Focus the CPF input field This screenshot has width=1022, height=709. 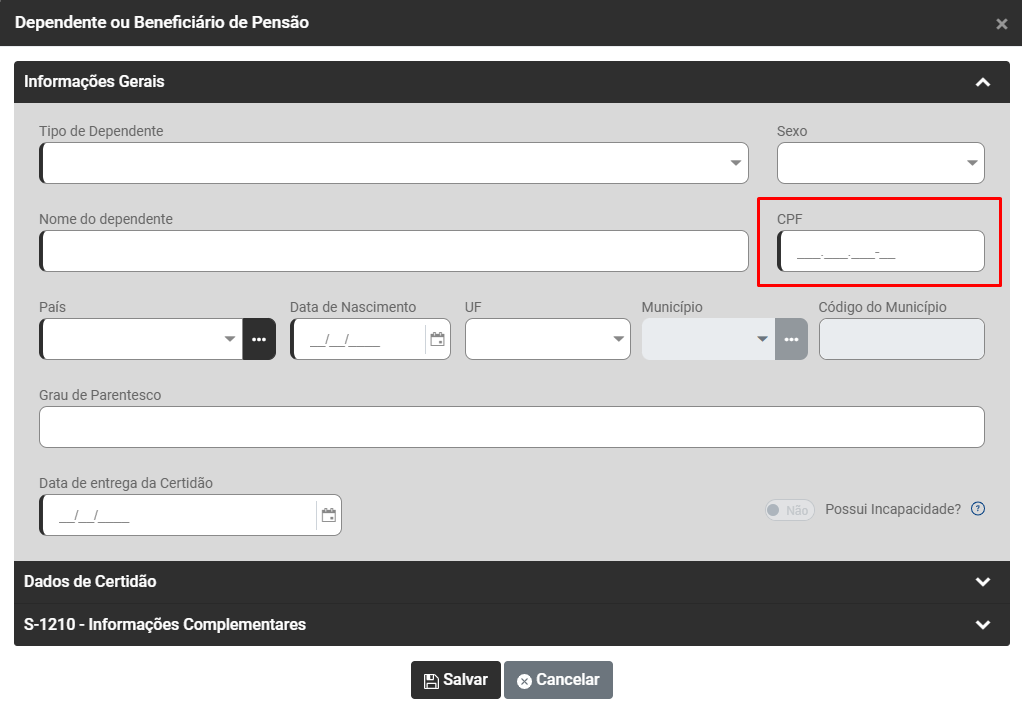point(880,252)
